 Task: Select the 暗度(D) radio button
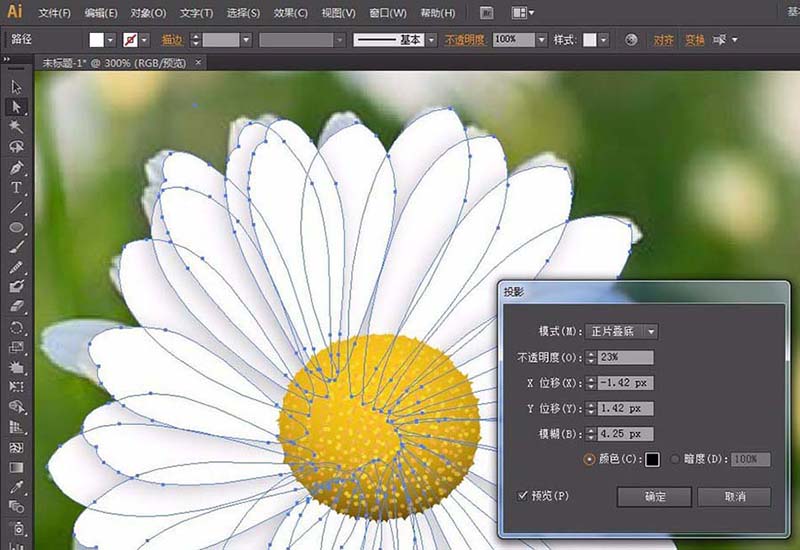coord(675,459)
